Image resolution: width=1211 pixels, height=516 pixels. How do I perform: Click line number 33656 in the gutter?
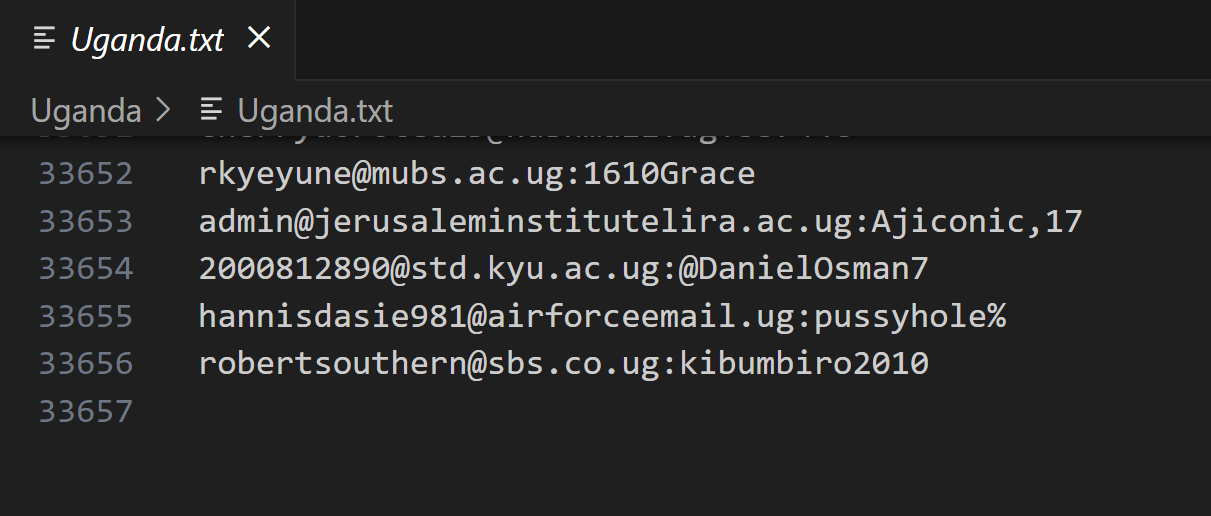pyautogui.click(x=86, y=363)
